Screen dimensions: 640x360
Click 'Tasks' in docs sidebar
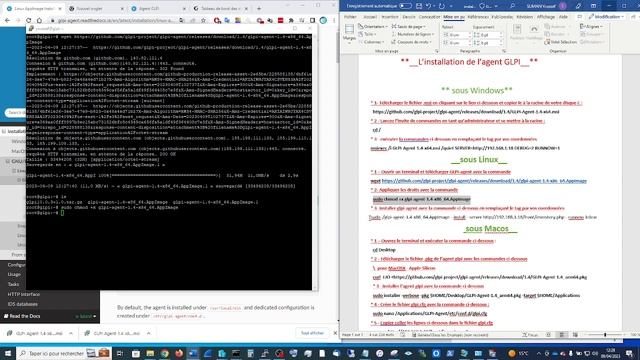point(13,284)
